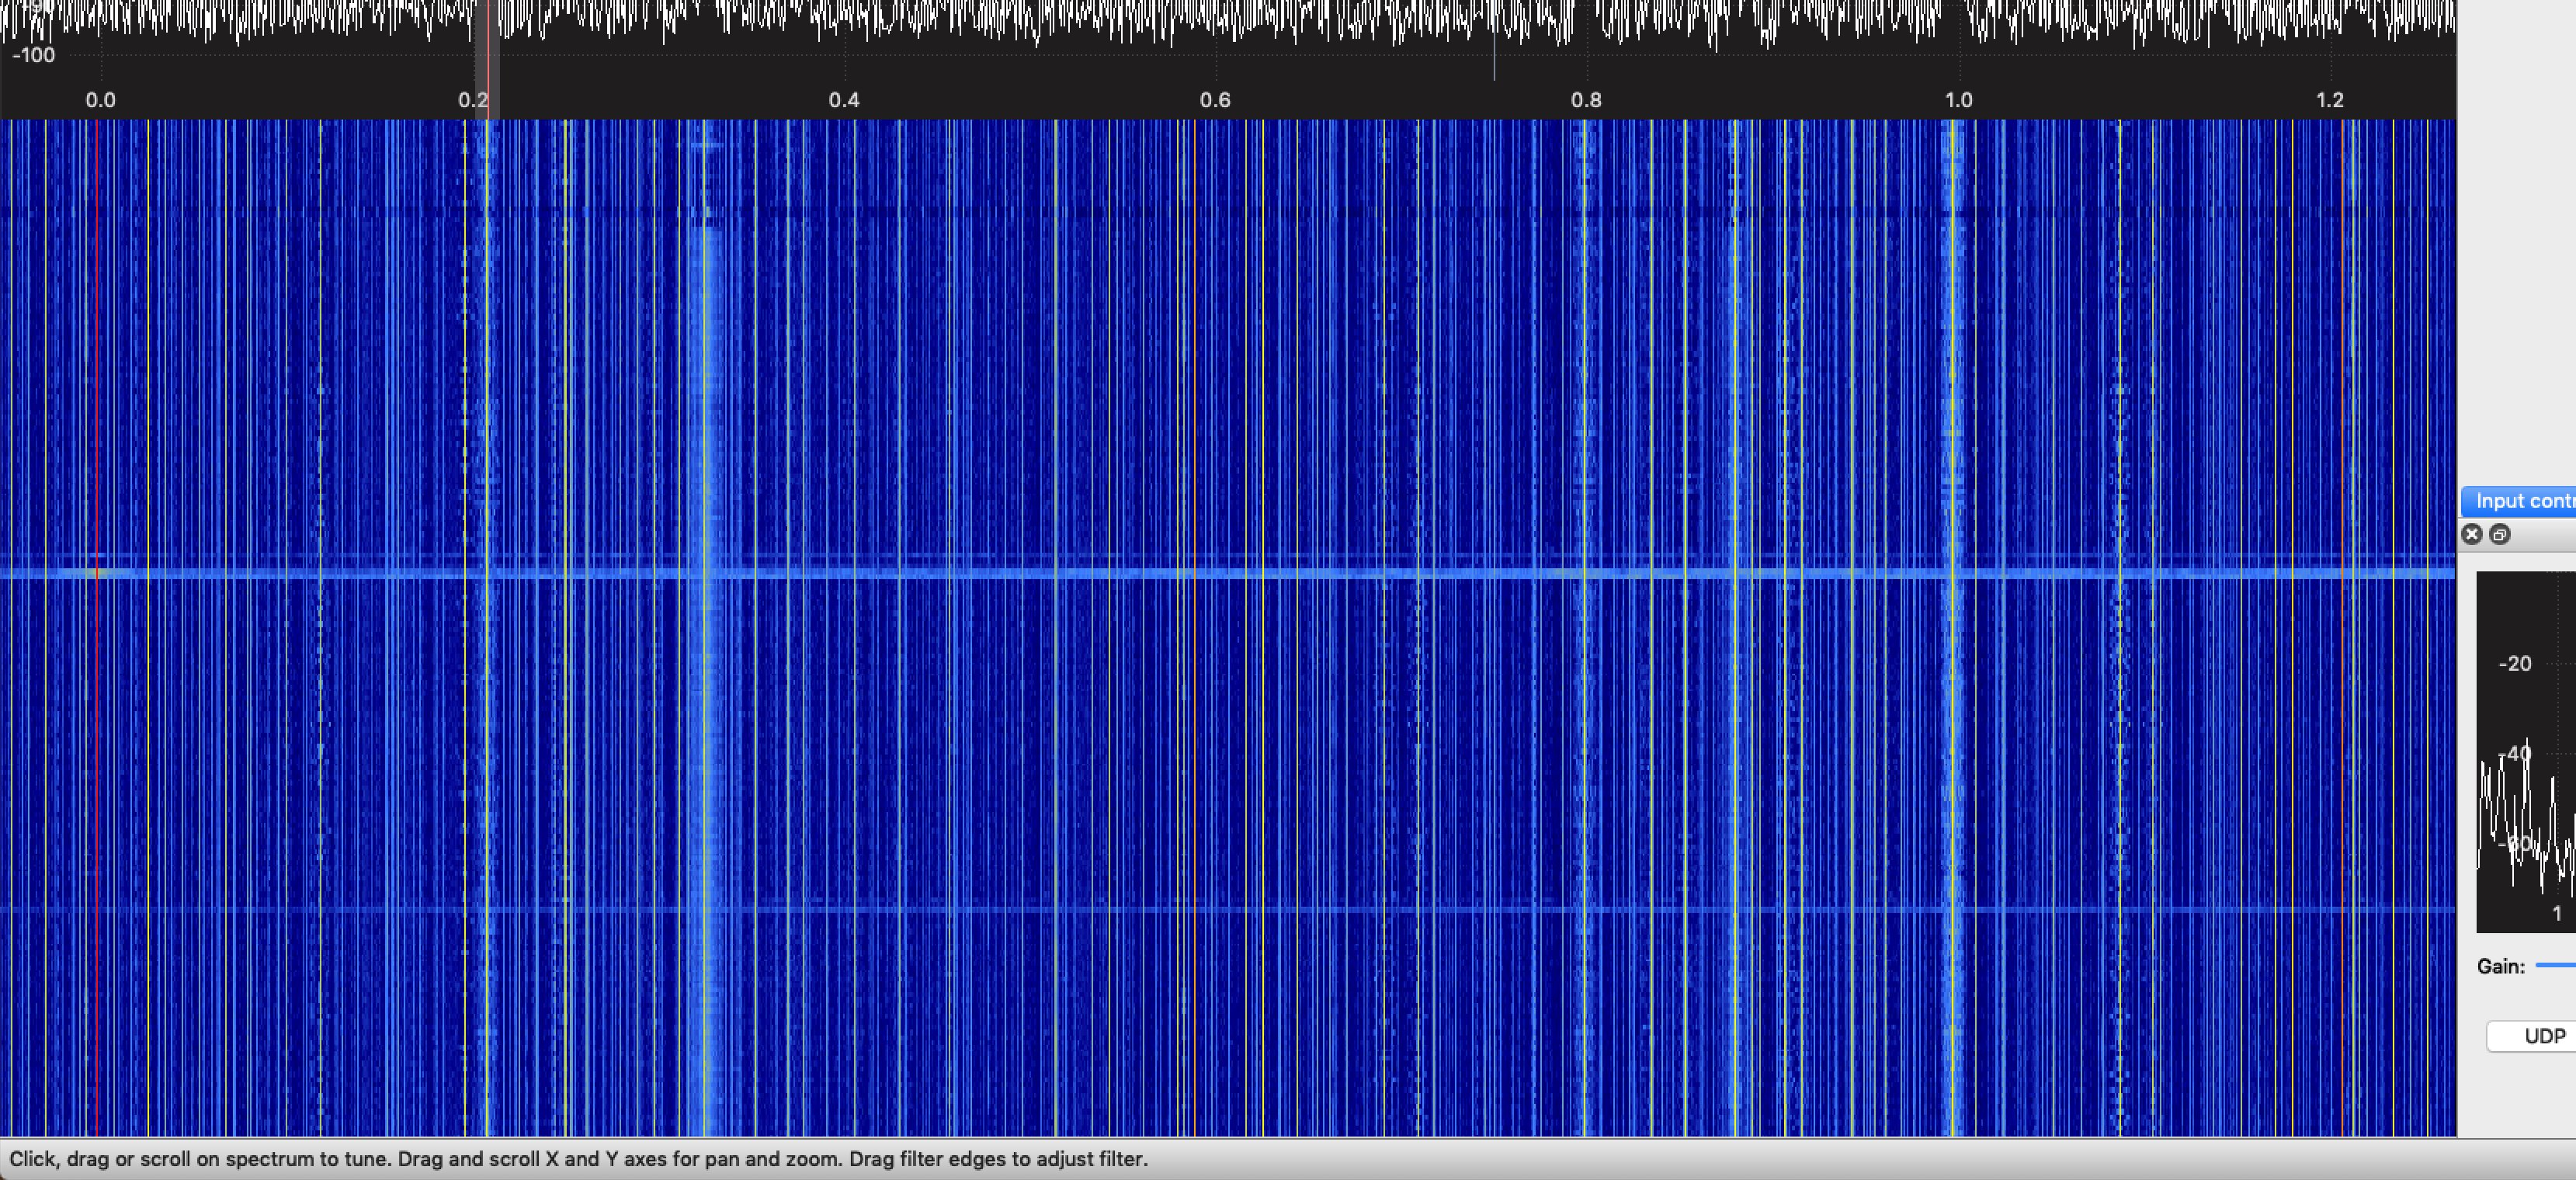Switch to the Input controls tab

pyautogui.click(x=2520, y=501)
